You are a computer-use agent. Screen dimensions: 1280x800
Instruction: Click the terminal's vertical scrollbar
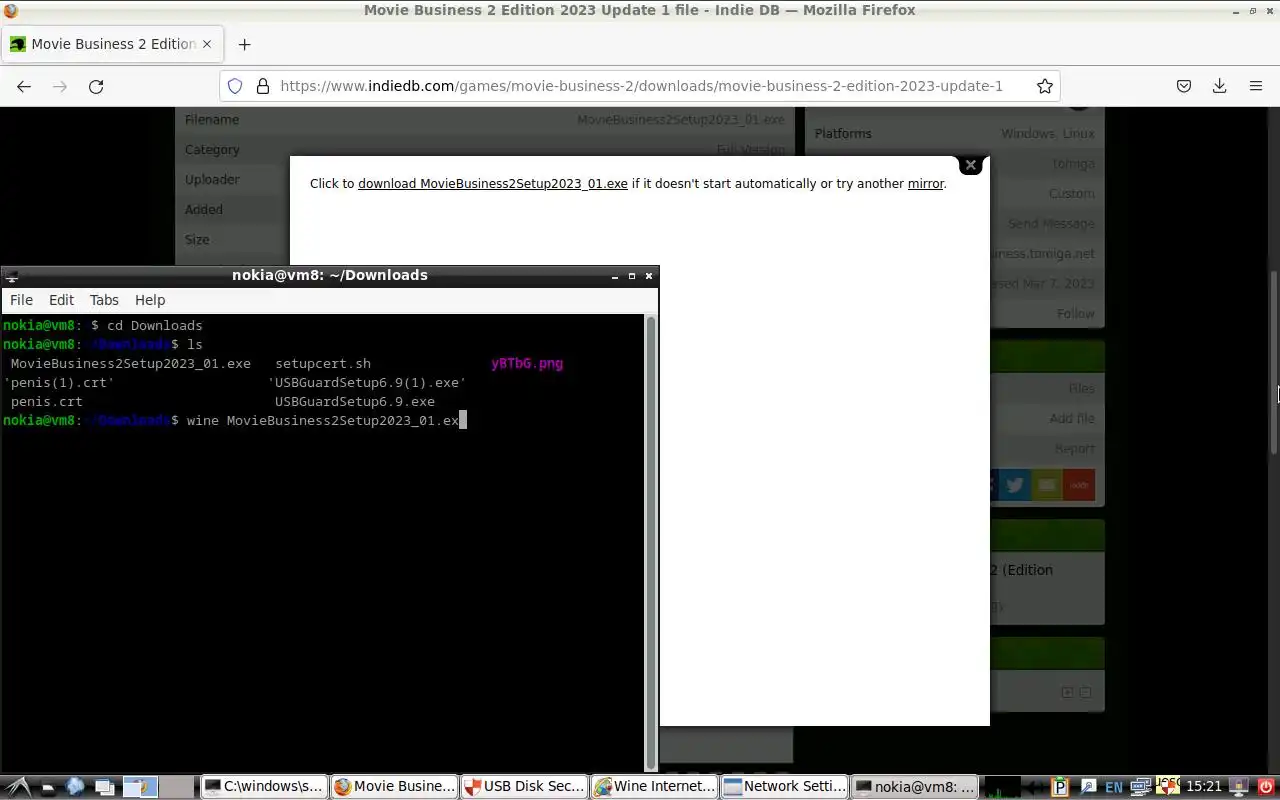click(652, 541)
